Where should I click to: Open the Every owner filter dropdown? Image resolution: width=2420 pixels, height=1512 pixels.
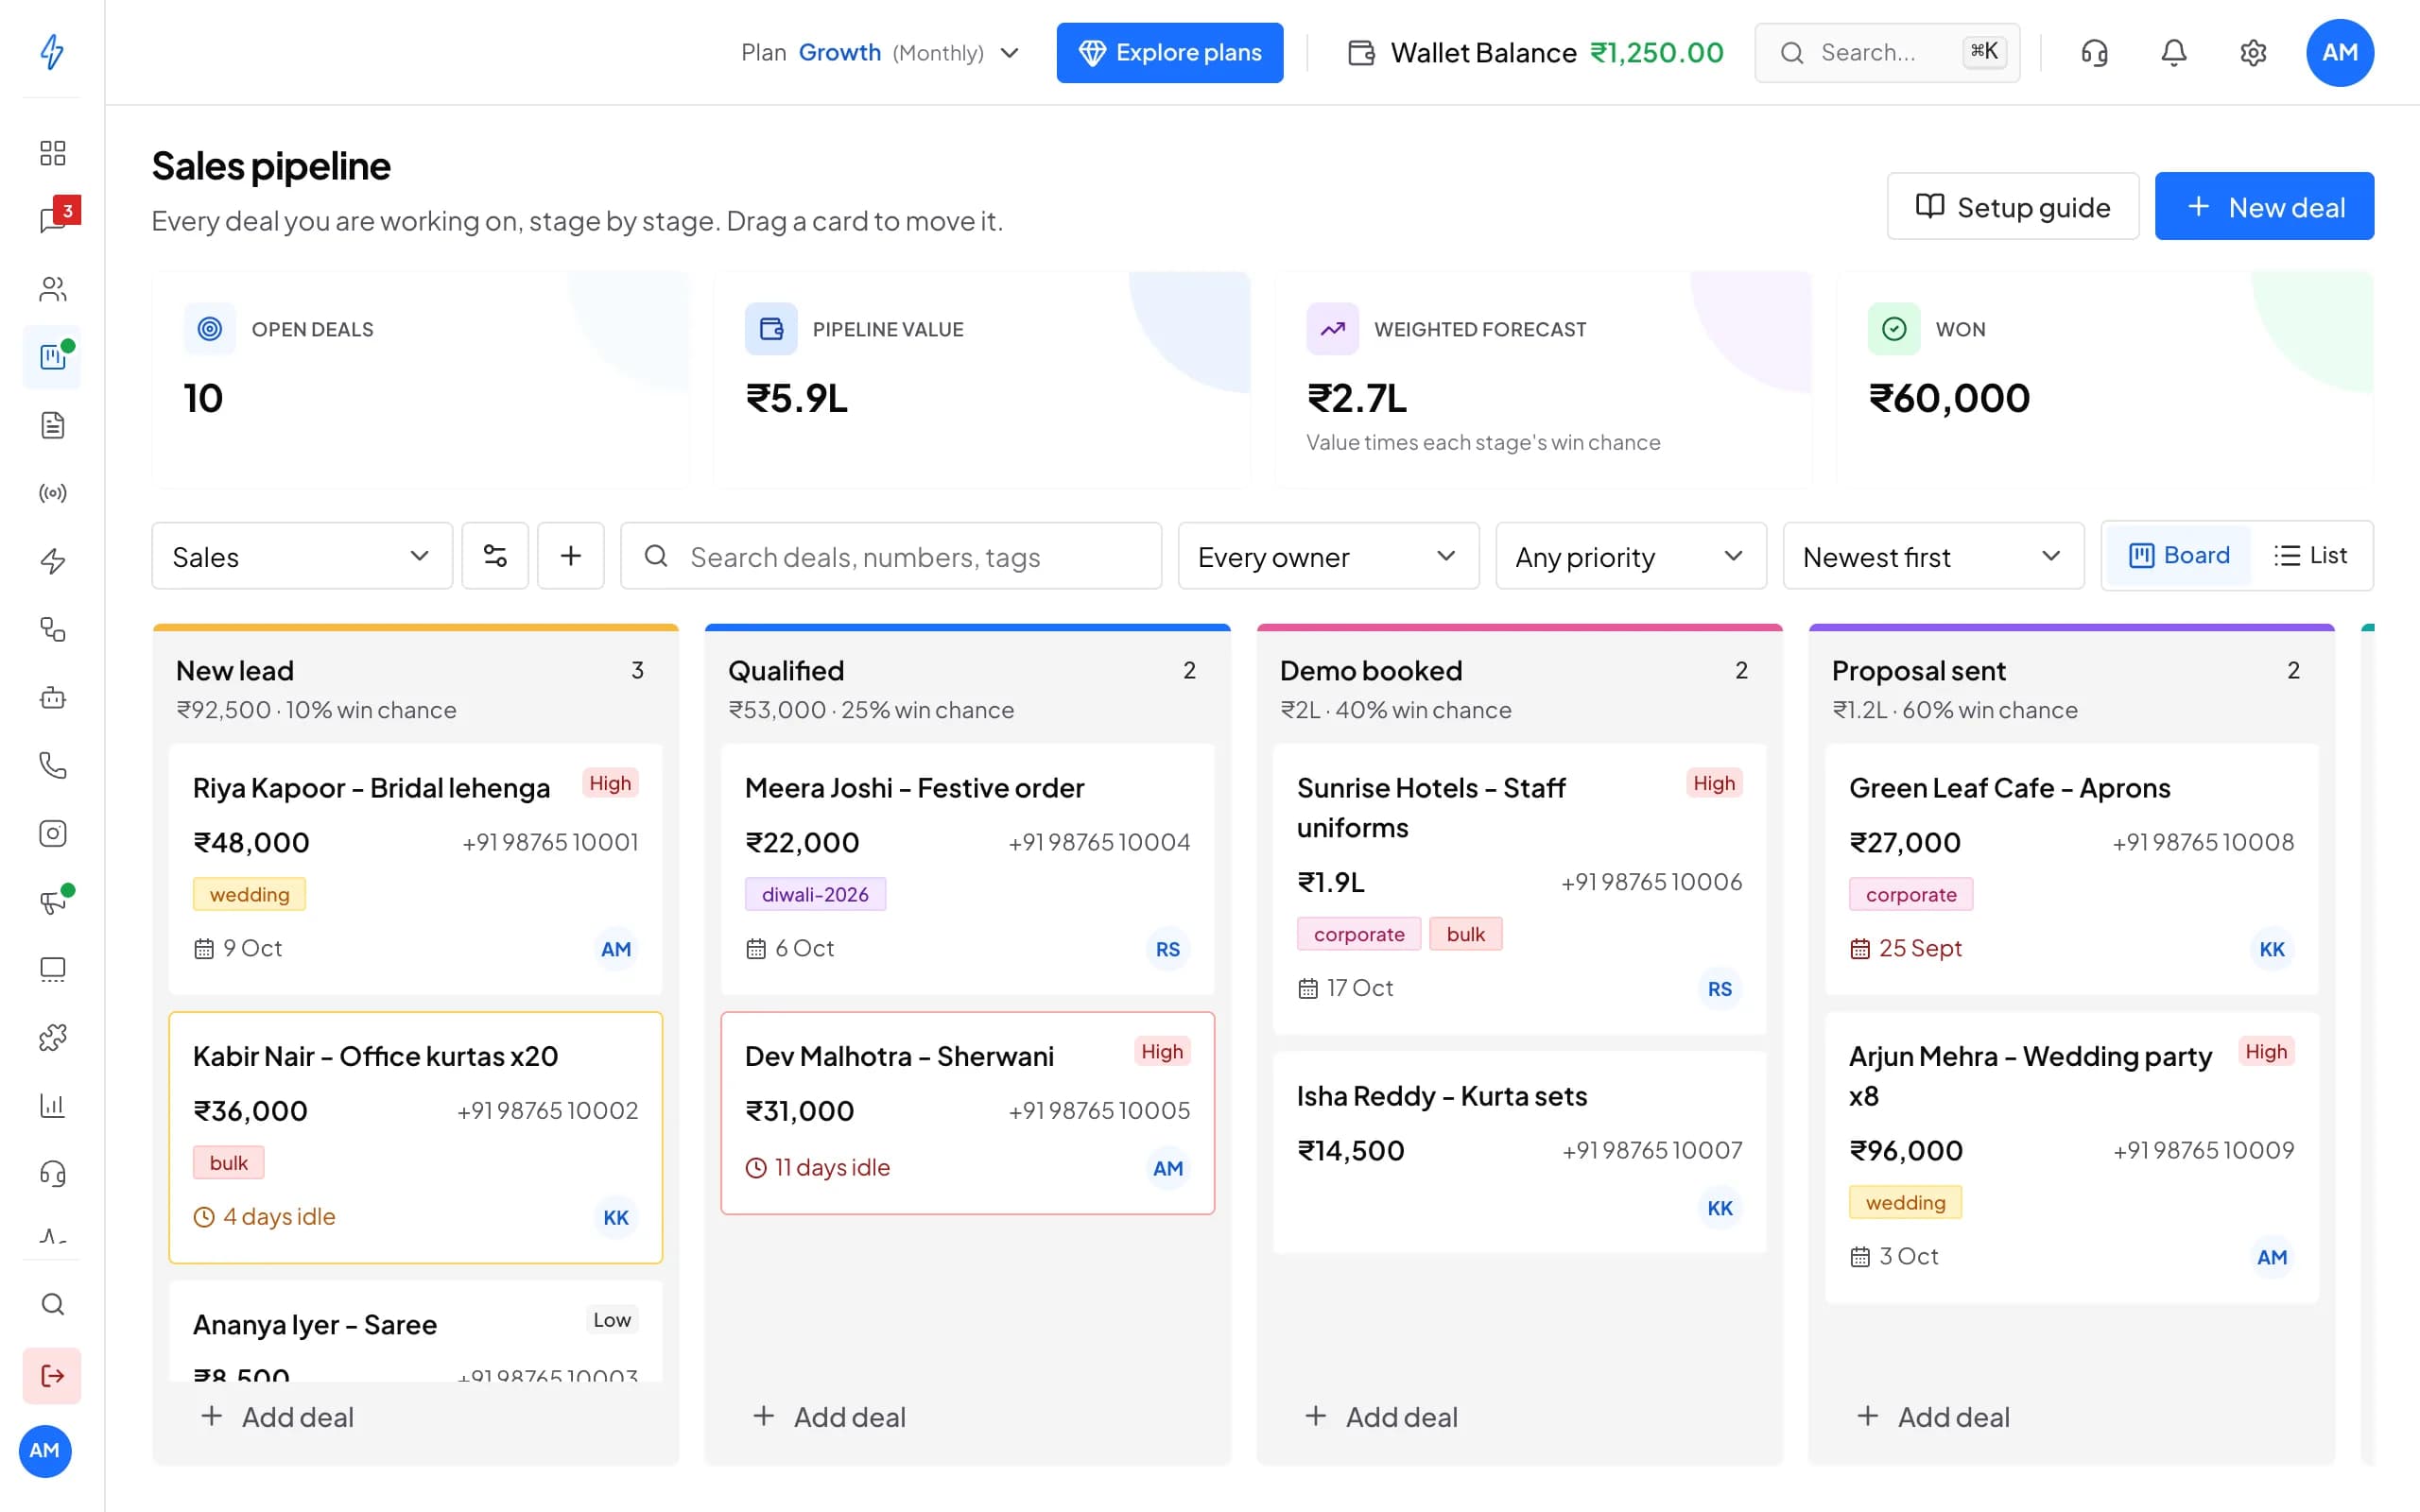1328,556
